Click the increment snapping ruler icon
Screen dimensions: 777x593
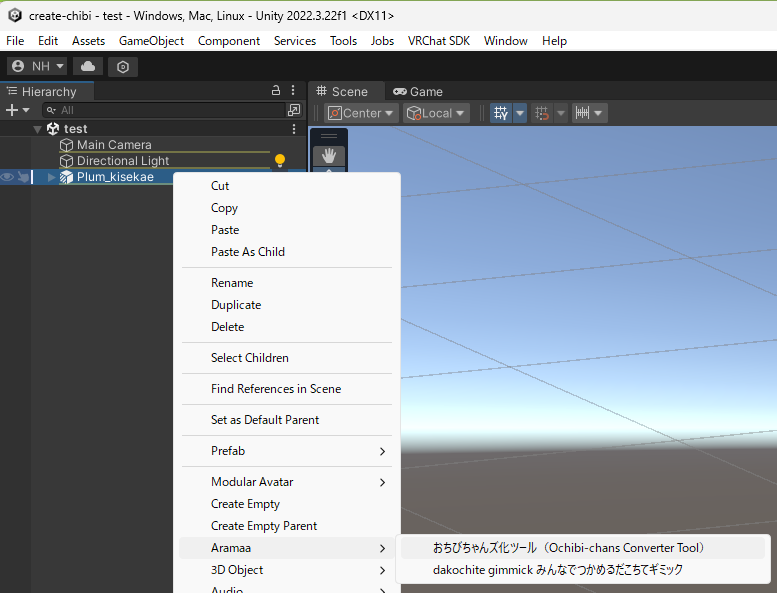pos(582,113)
